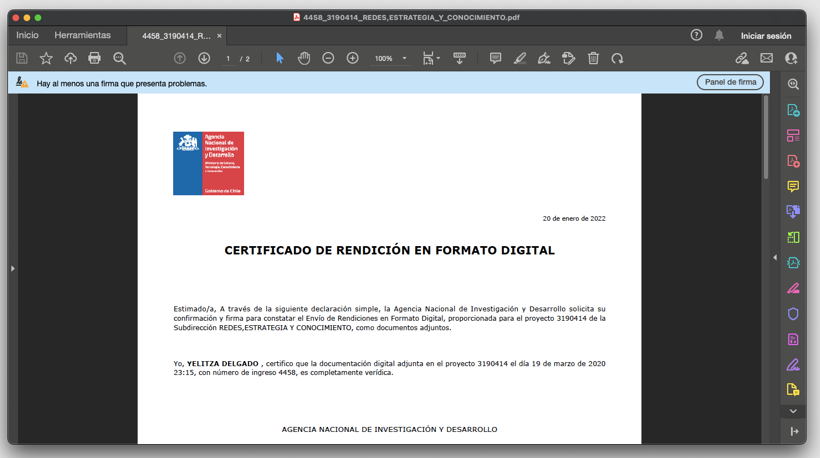
Task: Delete with the trash can icon
Action: [x=593, y=58]
